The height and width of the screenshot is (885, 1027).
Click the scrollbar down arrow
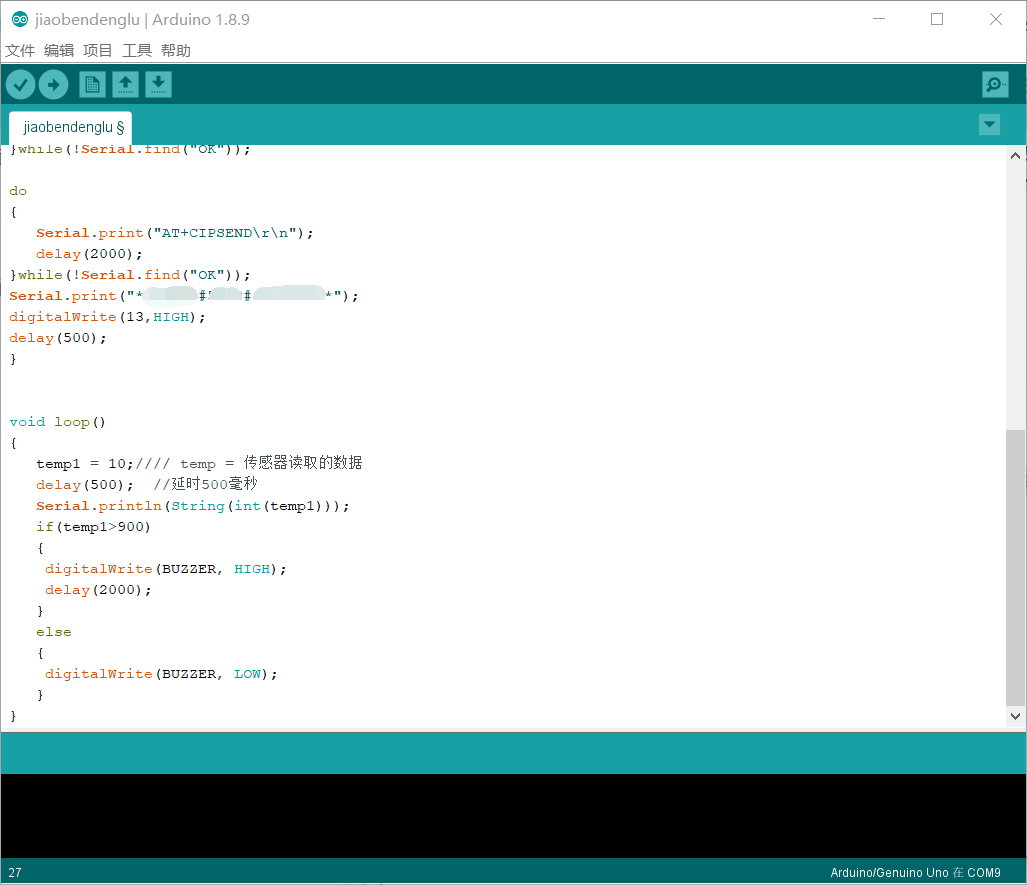coord(1015,716)
